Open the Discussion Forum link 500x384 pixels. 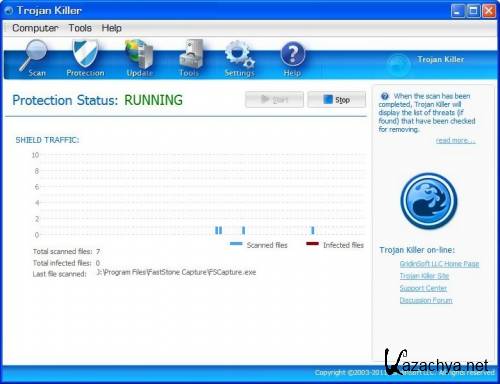tap(426, 300)
